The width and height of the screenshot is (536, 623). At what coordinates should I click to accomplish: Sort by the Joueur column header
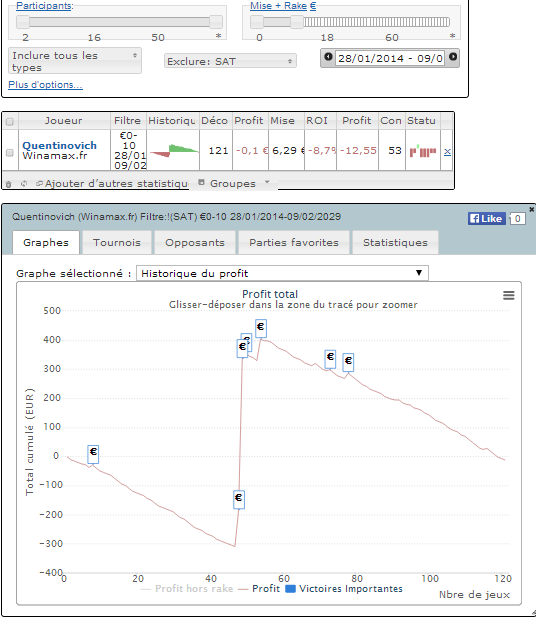point(64,121)
